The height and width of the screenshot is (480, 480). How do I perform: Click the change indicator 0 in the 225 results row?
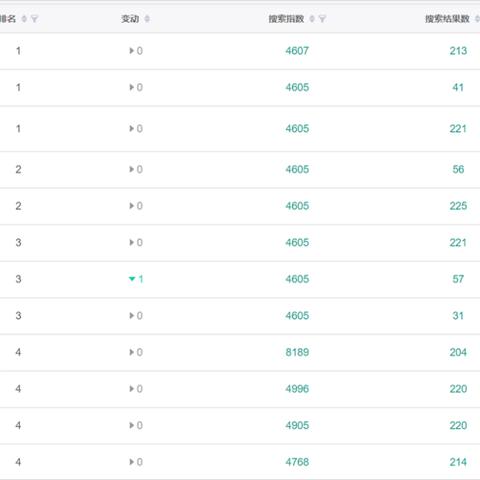coord(136,206)
